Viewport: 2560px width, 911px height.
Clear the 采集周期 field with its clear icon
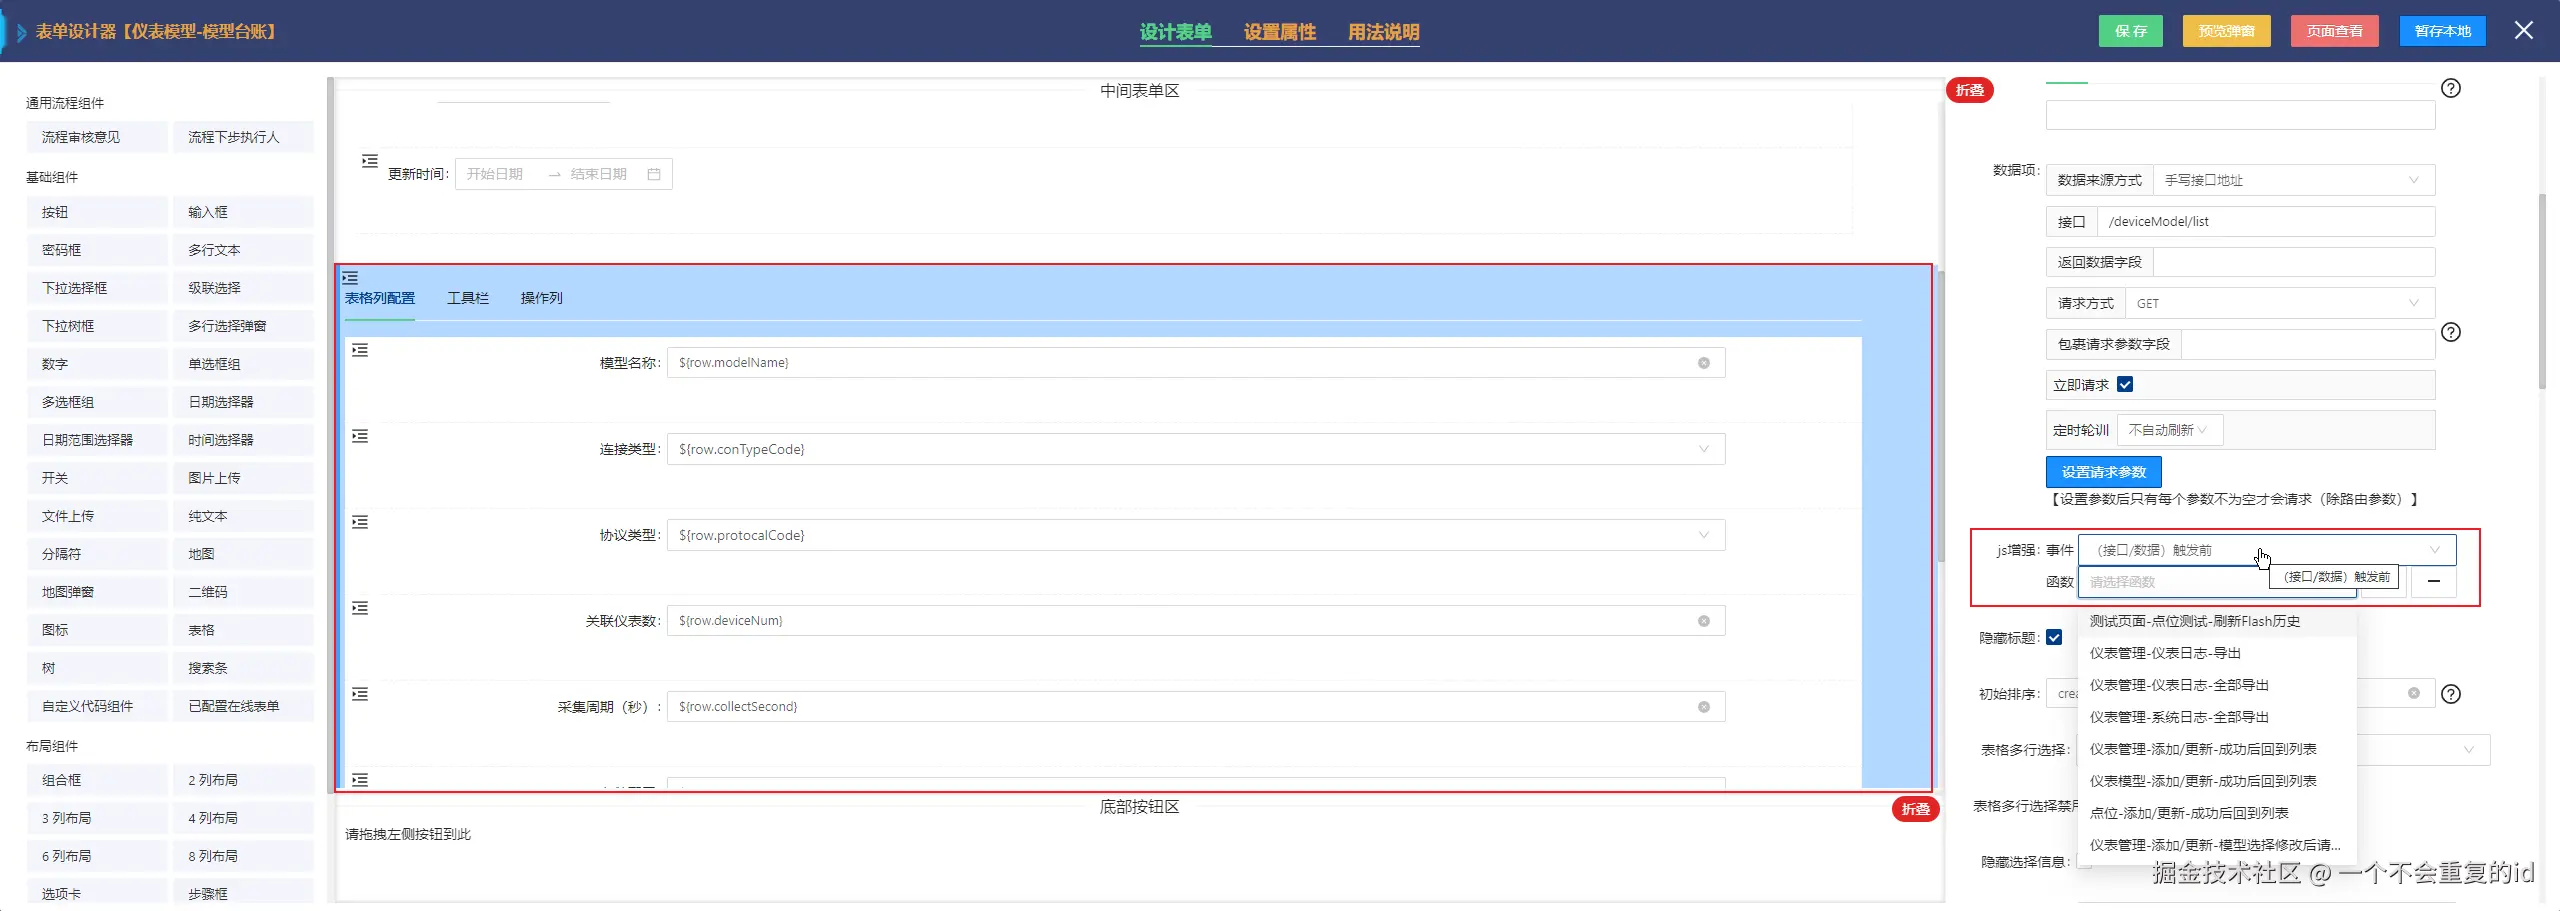1704,707
